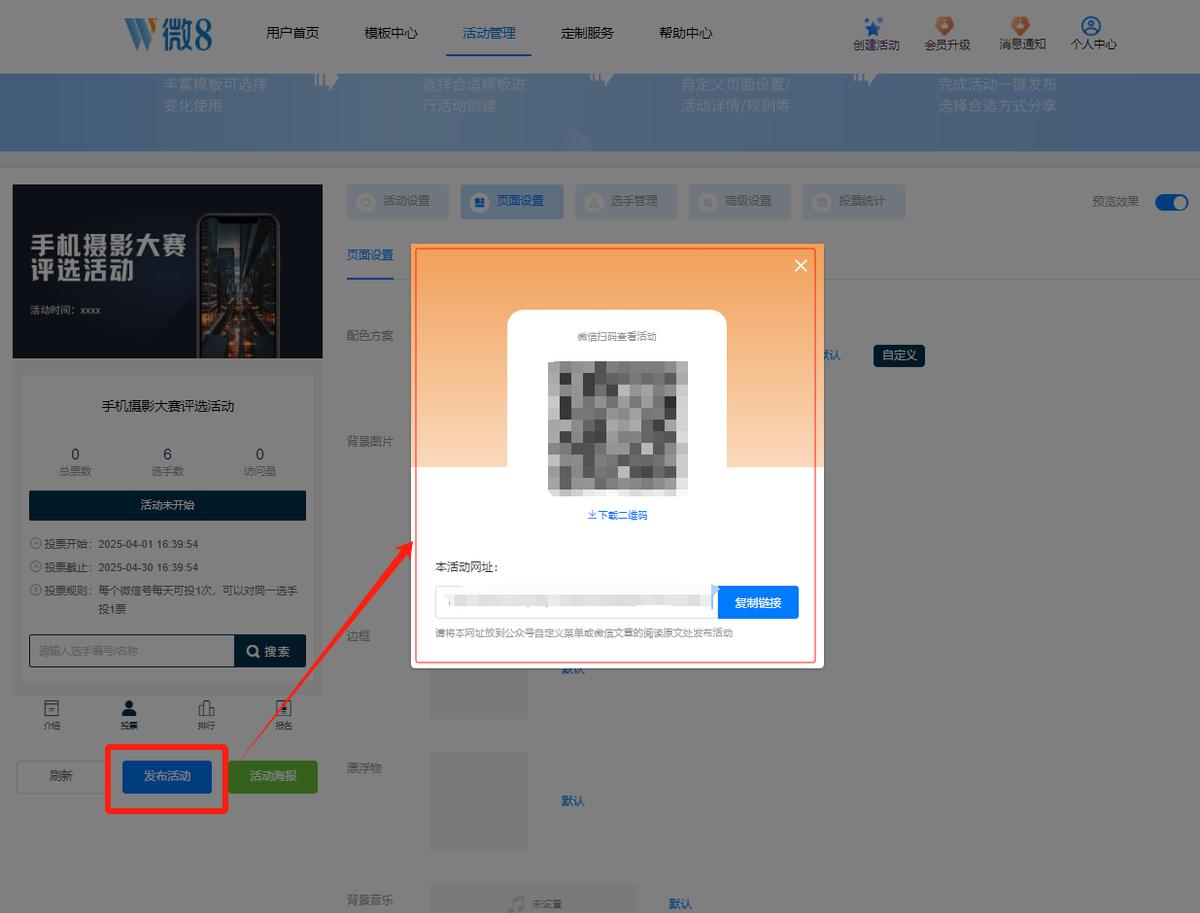
Task: Click 默认 link for 背景音乐
Action: point(680,904)
